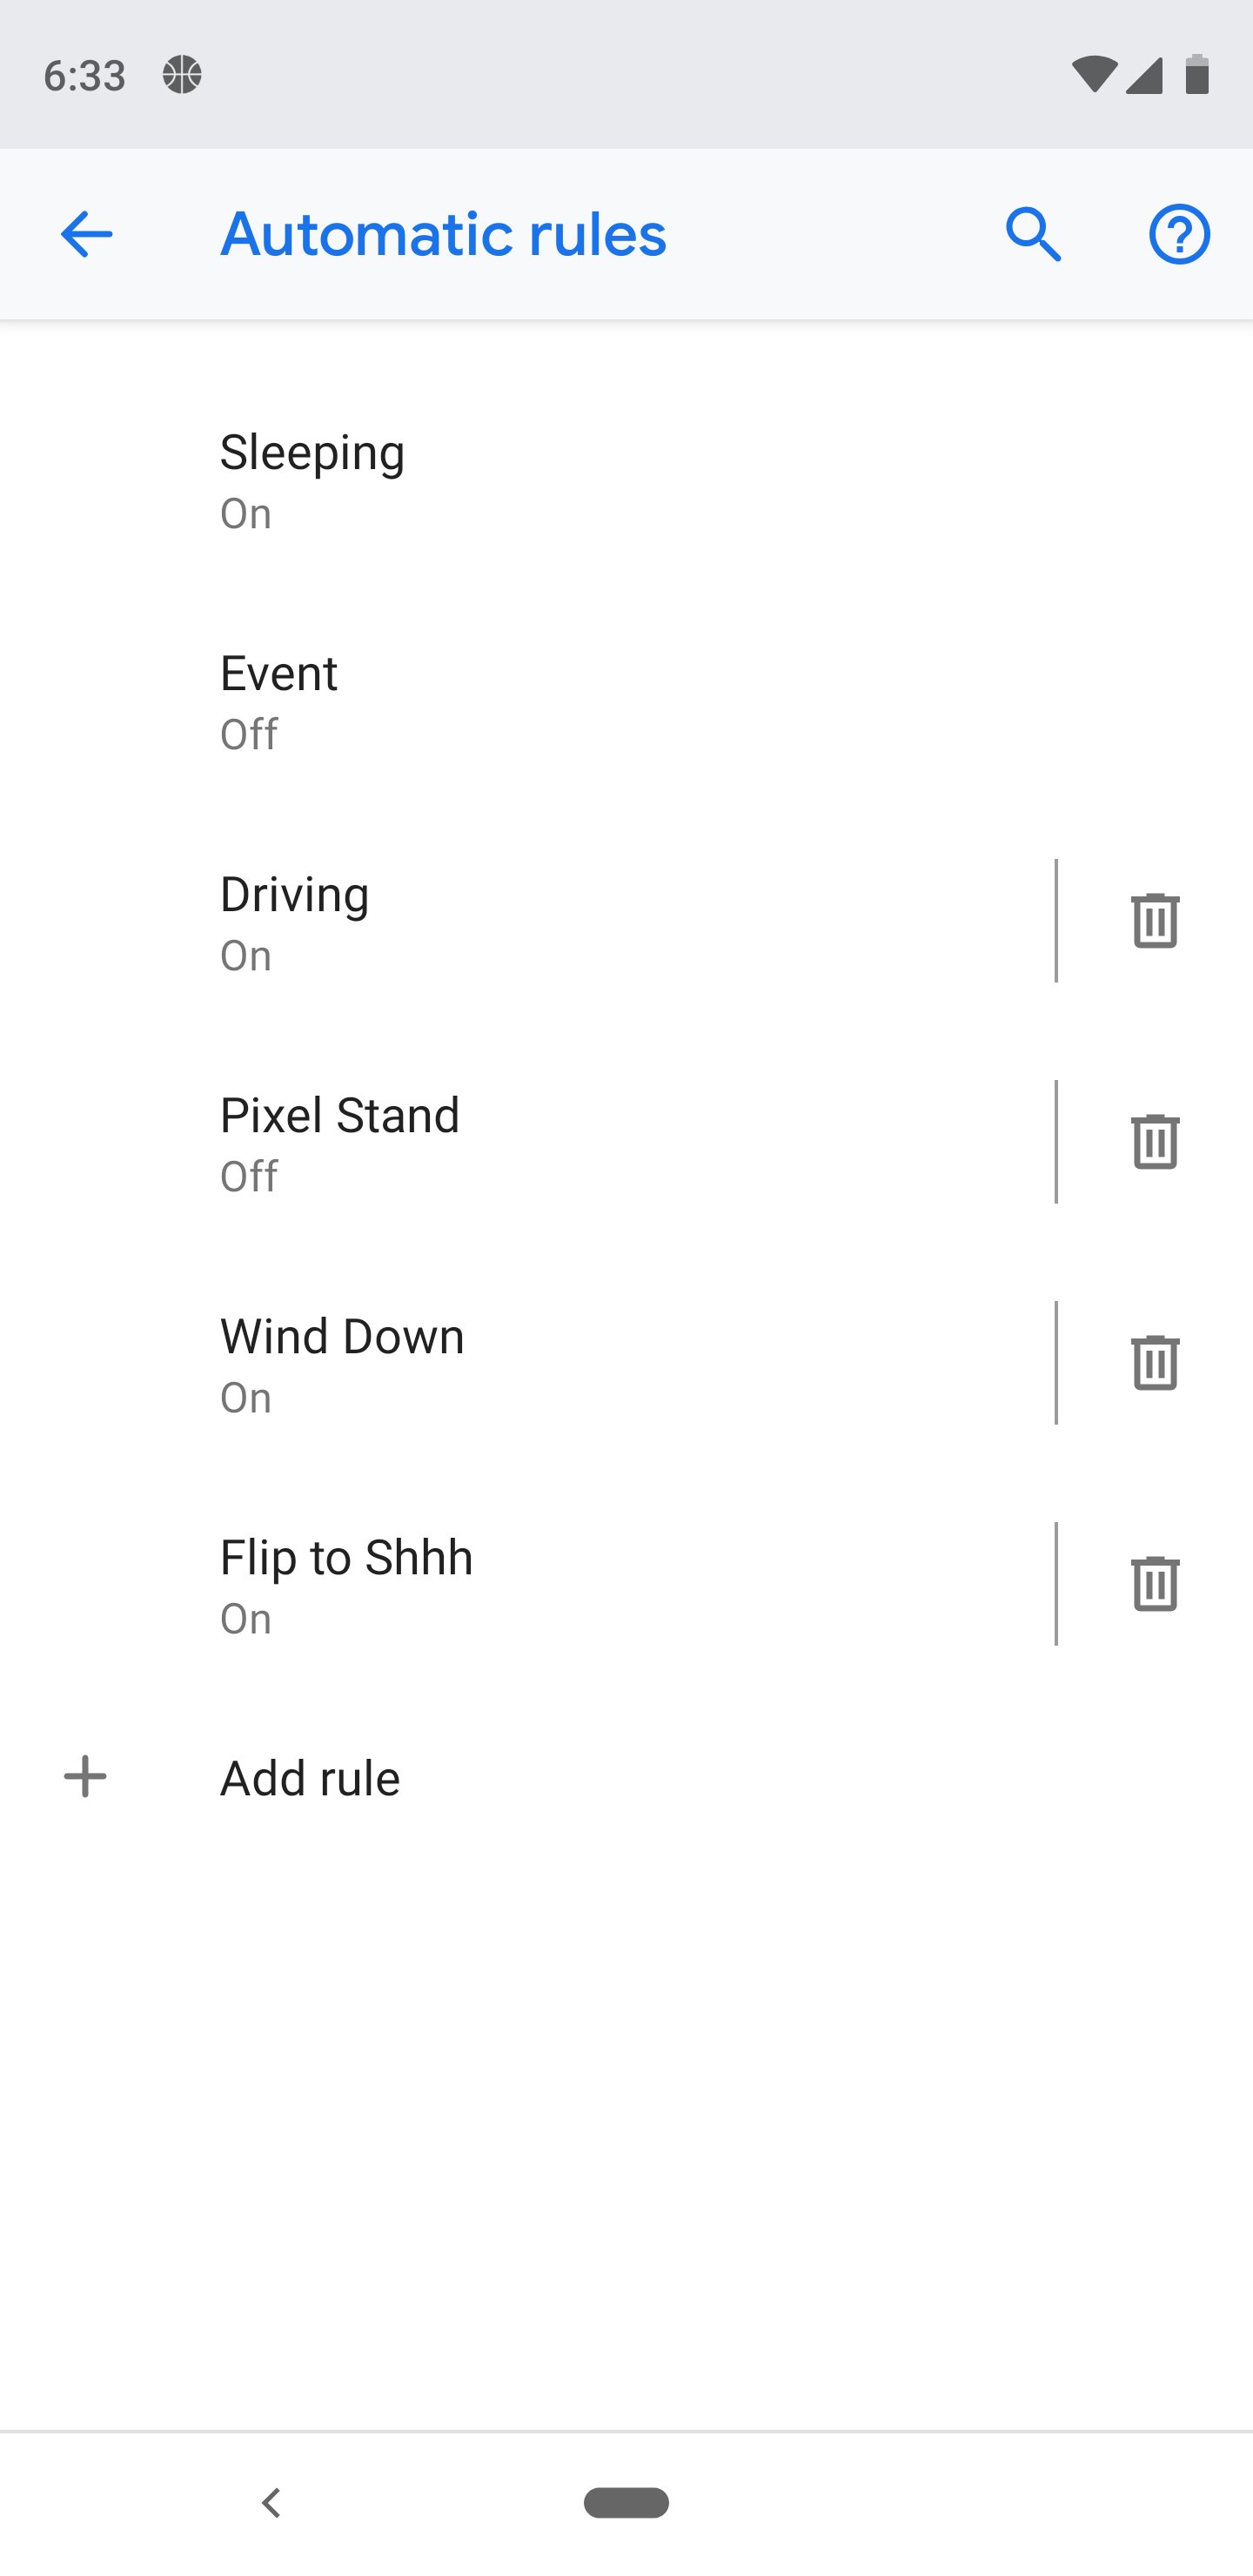Open the Sleeping rule

[626, 481]
